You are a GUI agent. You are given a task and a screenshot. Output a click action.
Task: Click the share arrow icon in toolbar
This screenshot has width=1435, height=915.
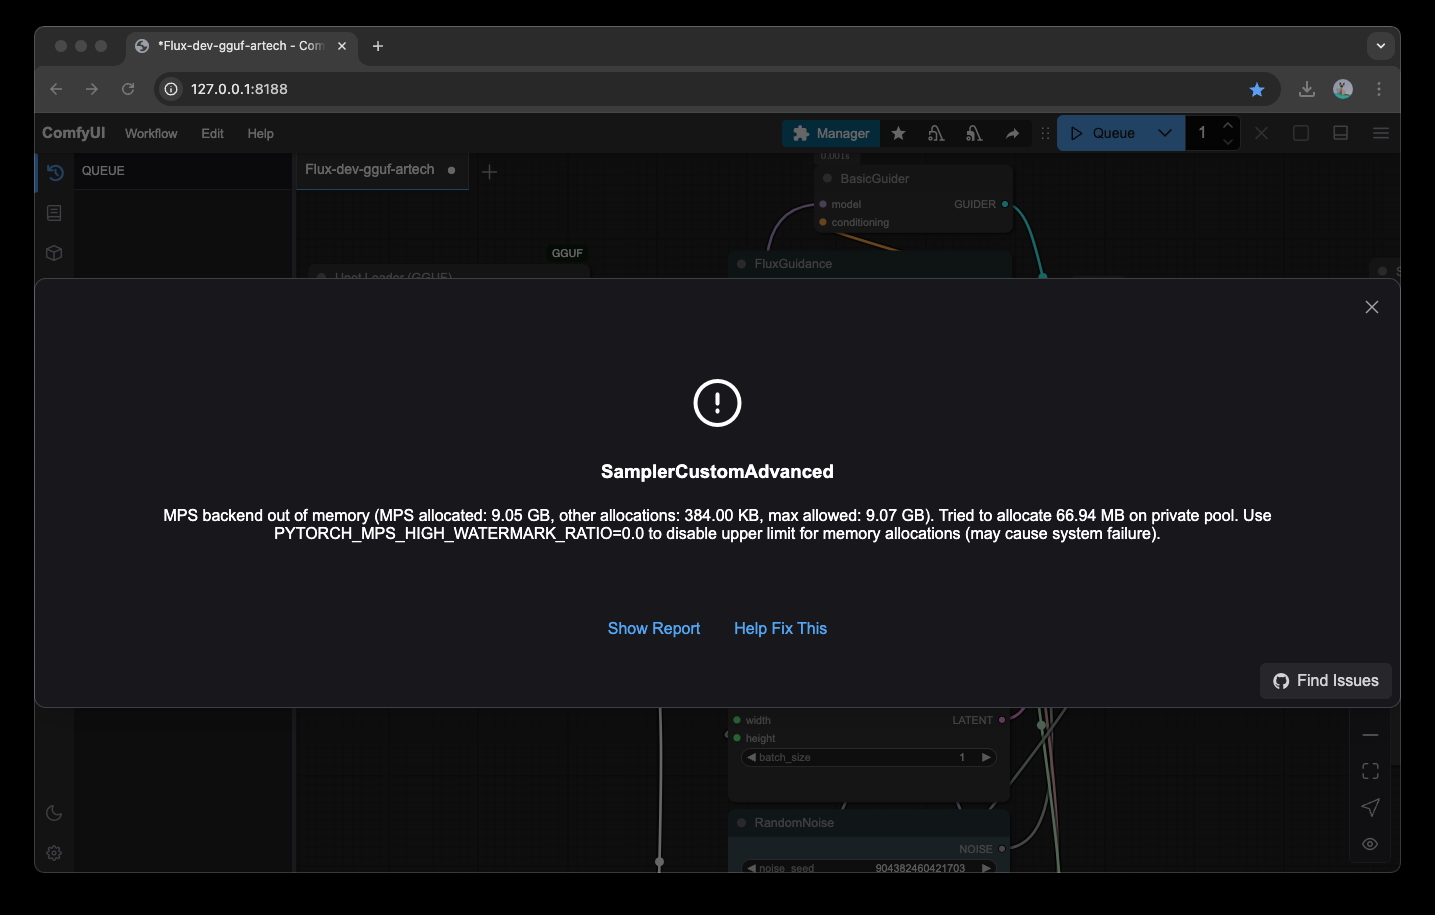1012,133
